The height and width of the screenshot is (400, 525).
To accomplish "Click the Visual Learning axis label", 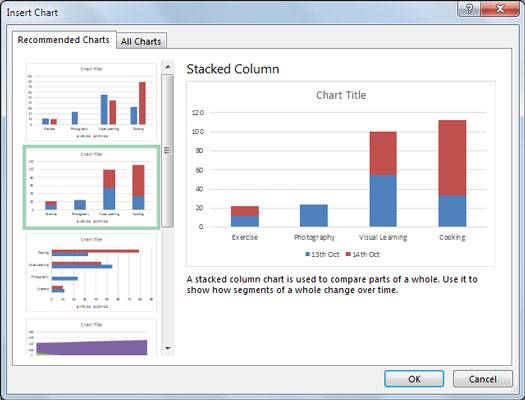I will click(x=383, y=237).
